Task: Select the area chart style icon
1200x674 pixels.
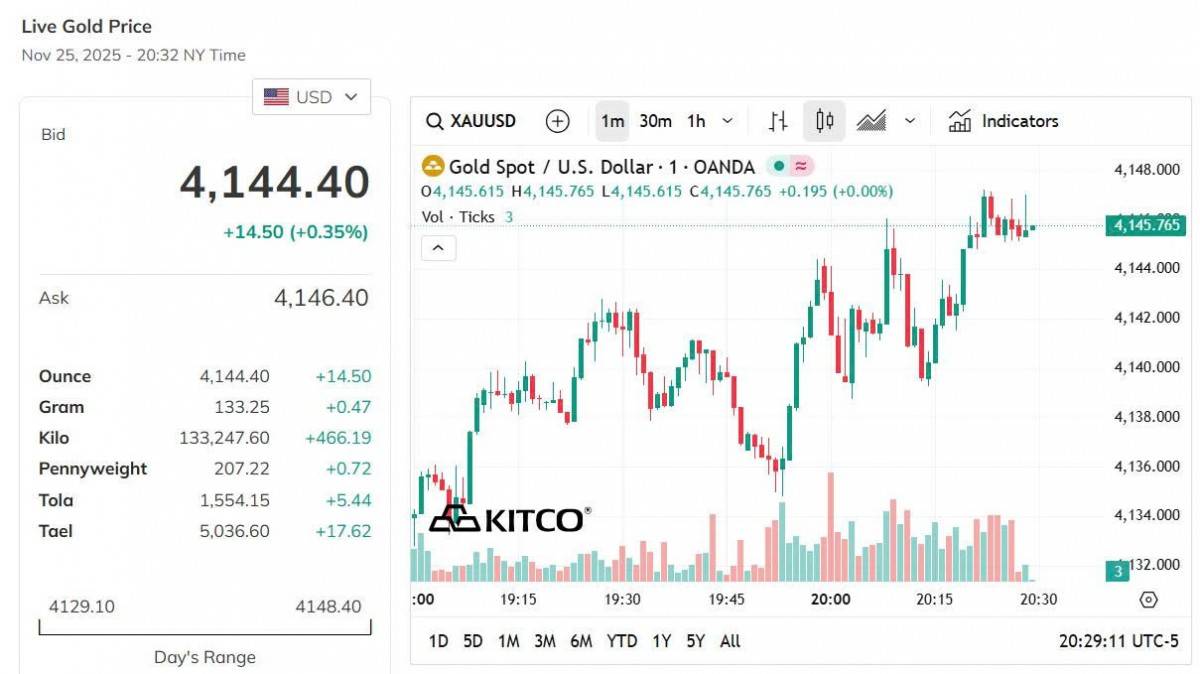Action: coord(871,122)
